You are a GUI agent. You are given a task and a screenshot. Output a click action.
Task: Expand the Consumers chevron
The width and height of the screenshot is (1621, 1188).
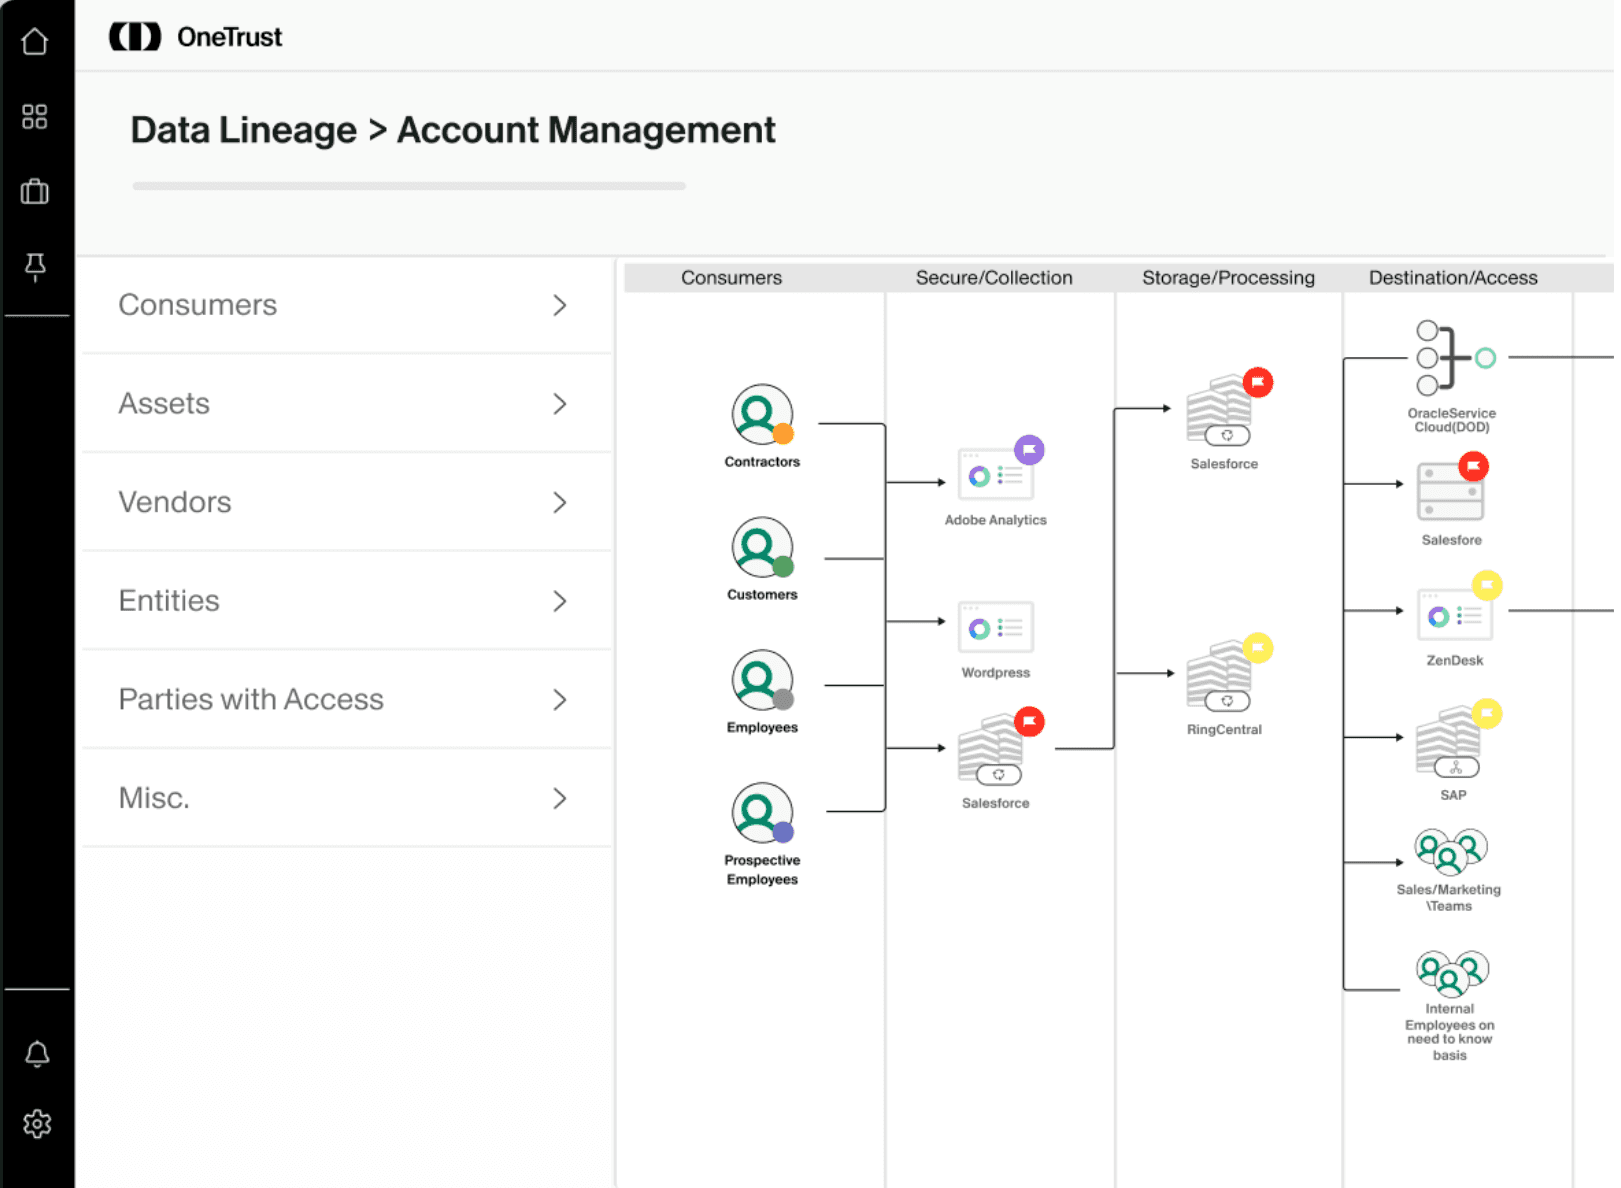tap(560, 305)
